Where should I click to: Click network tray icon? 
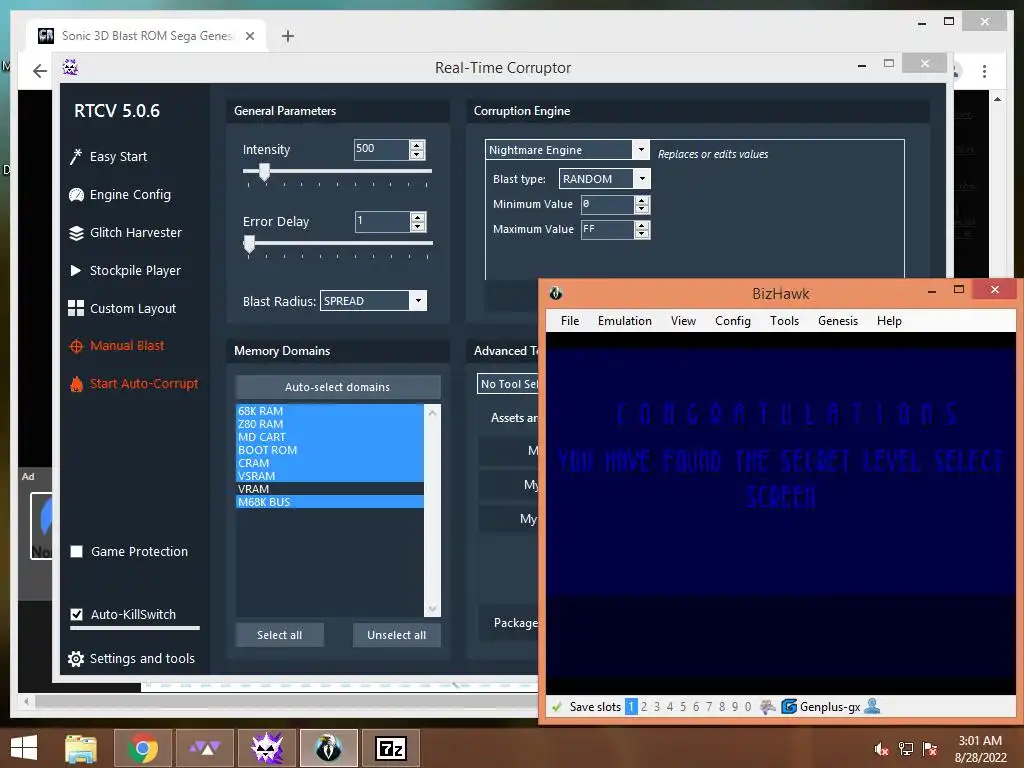(x=906, y=749)
